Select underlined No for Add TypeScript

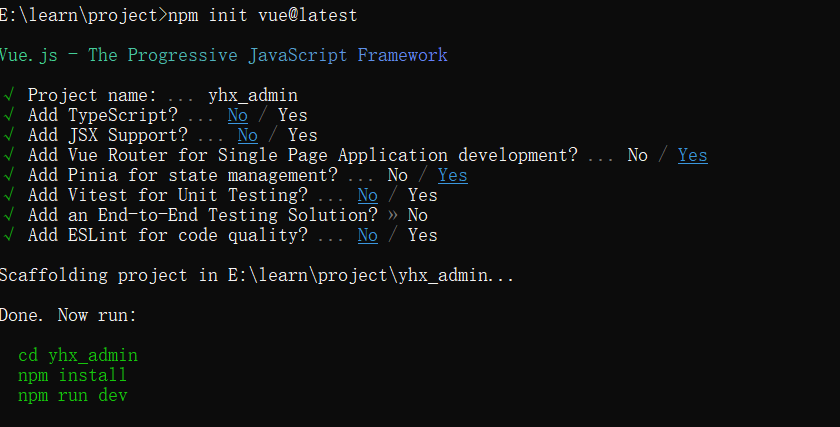(x=238, y=115)
